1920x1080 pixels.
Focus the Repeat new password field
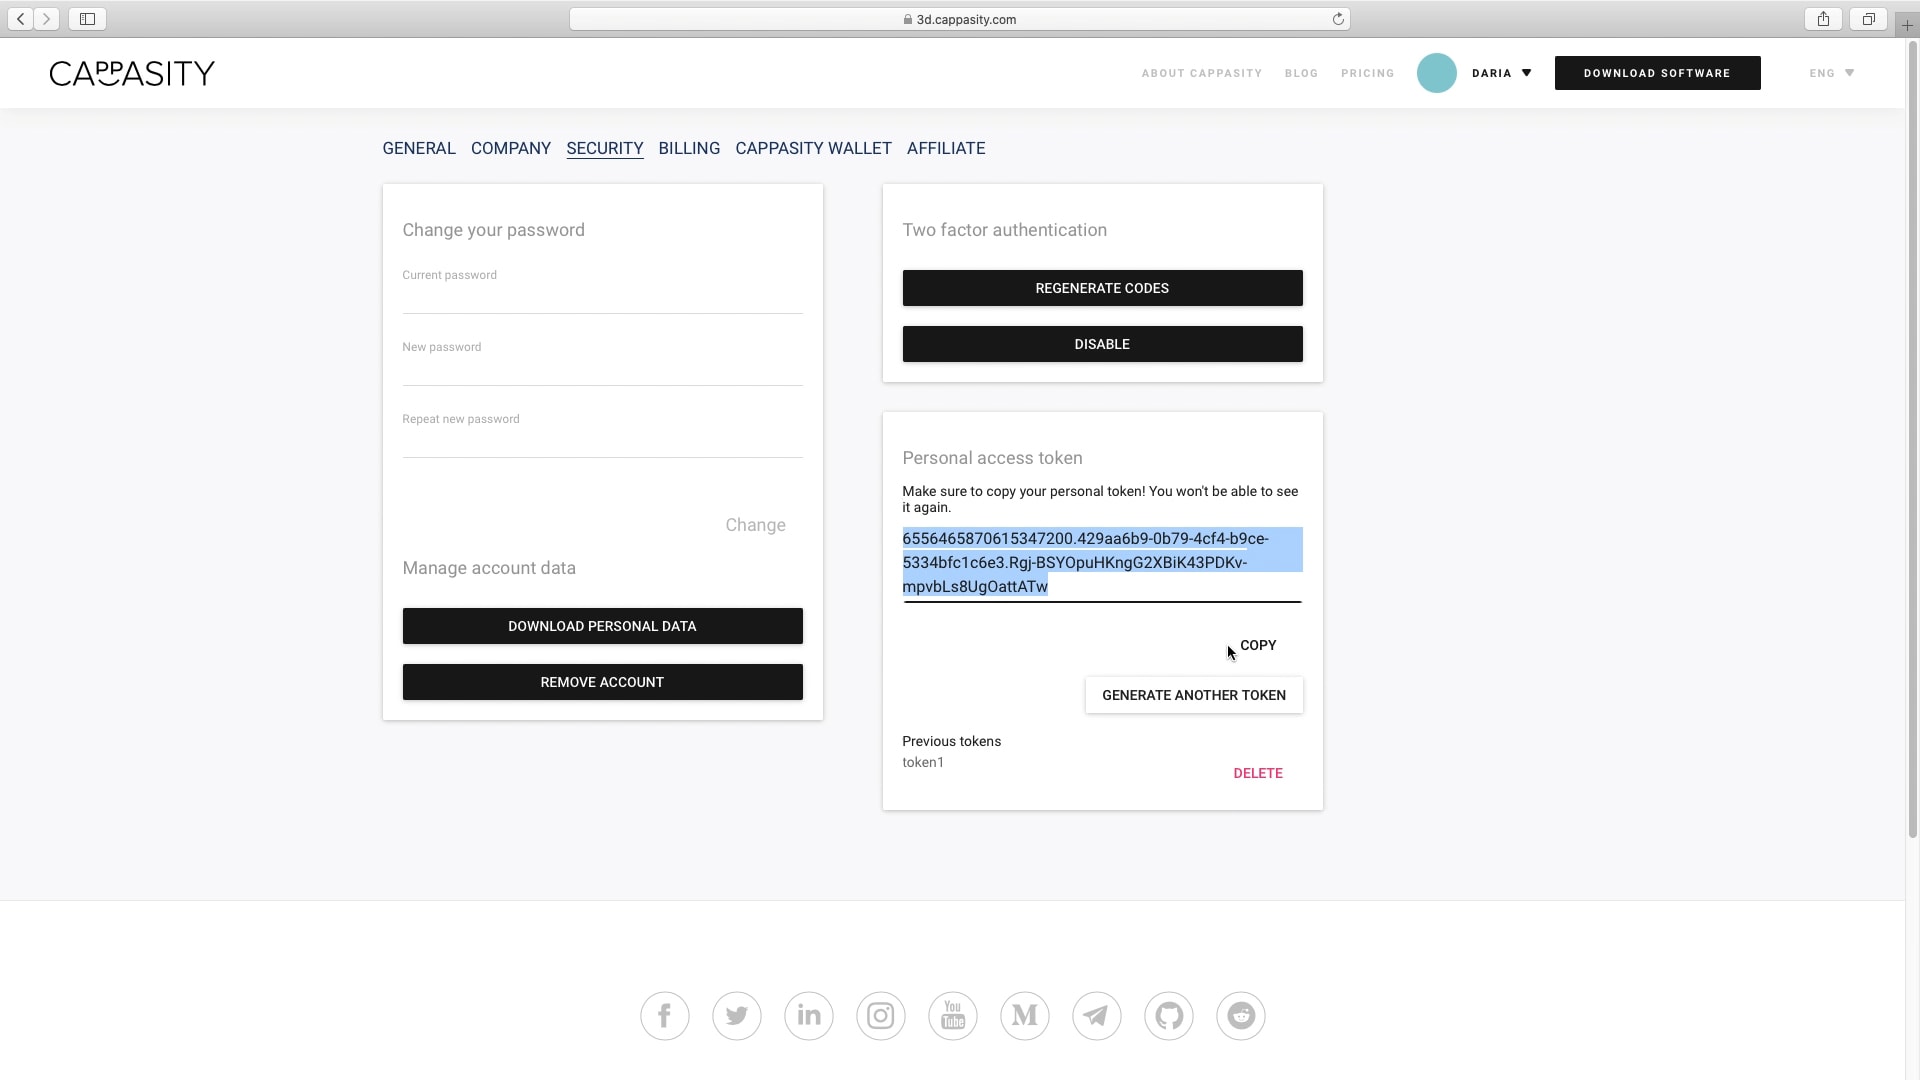click(602, 443)
